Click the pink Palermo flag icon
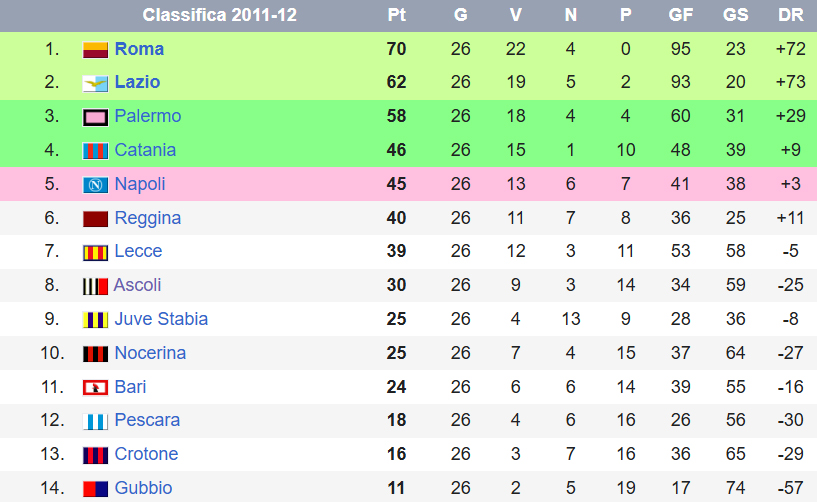This screenshot has height=502, width=817. (95, 117)
